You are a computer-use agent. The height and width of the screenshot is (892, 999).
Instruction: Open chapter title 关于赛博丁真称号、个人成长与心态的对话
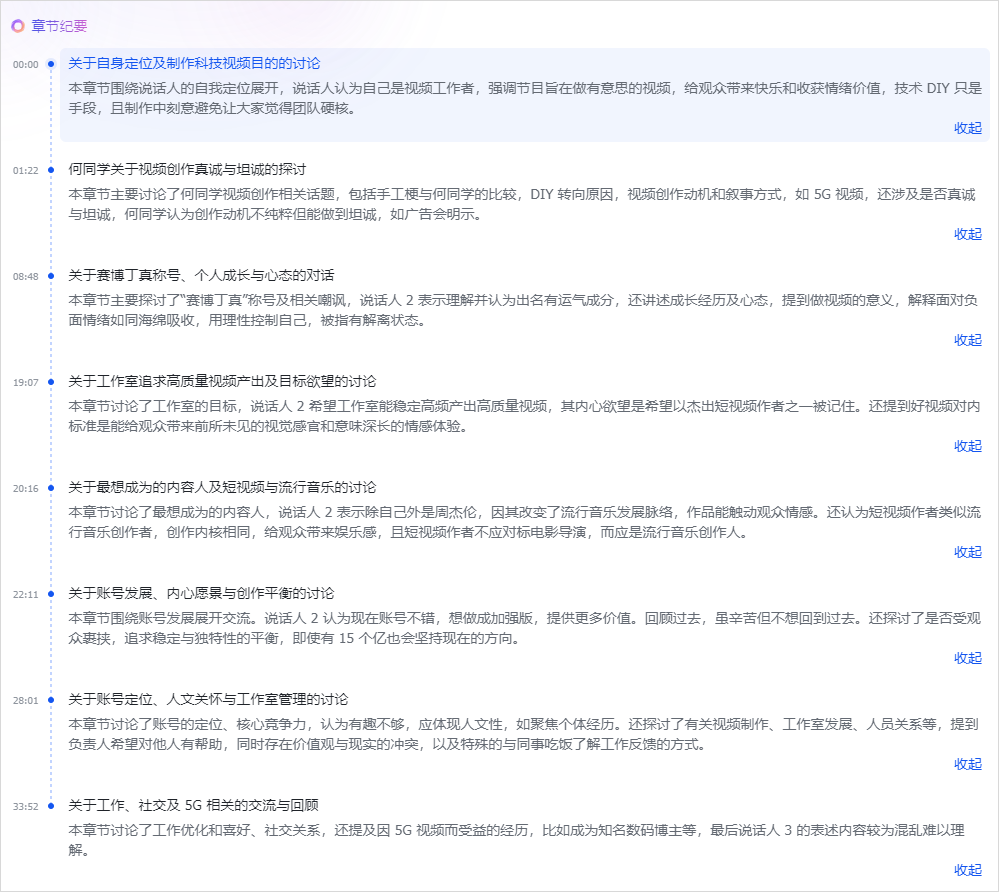click(201, 275)
